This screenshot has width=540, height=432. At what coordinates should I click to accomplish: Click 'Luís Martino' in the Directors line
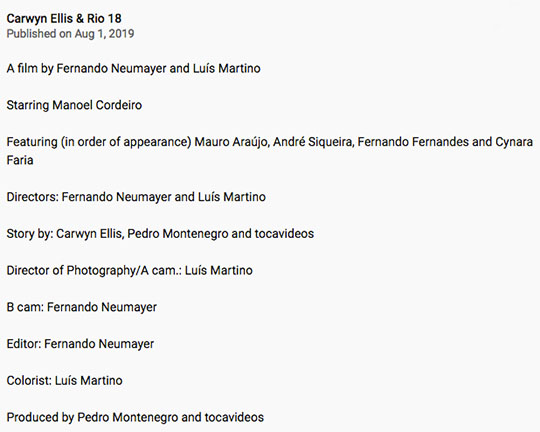[232, 197]
